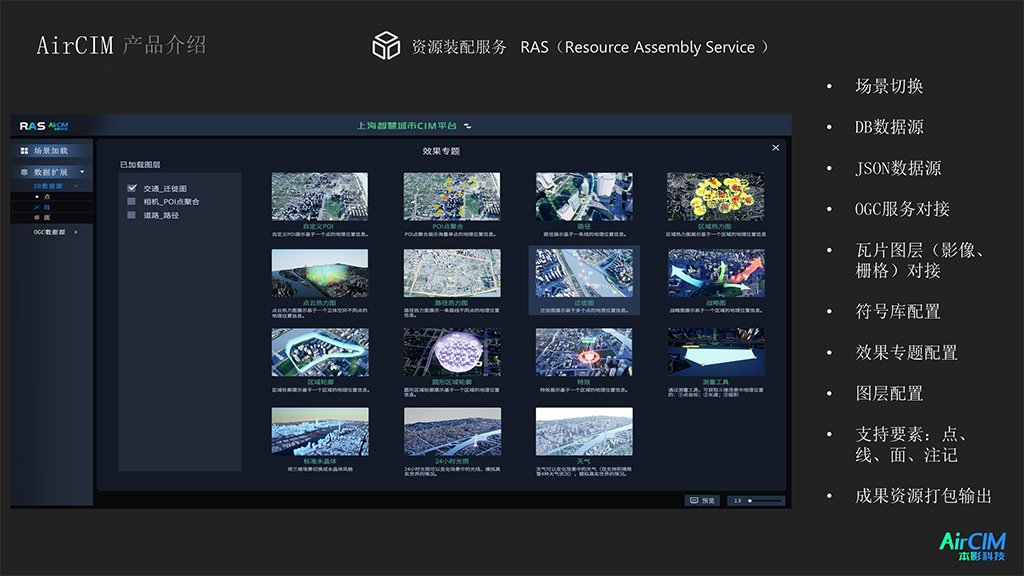The width and height of the screenshot is (1024, 576).
Task: Click the 已加载图层 label
Action: 140,165
